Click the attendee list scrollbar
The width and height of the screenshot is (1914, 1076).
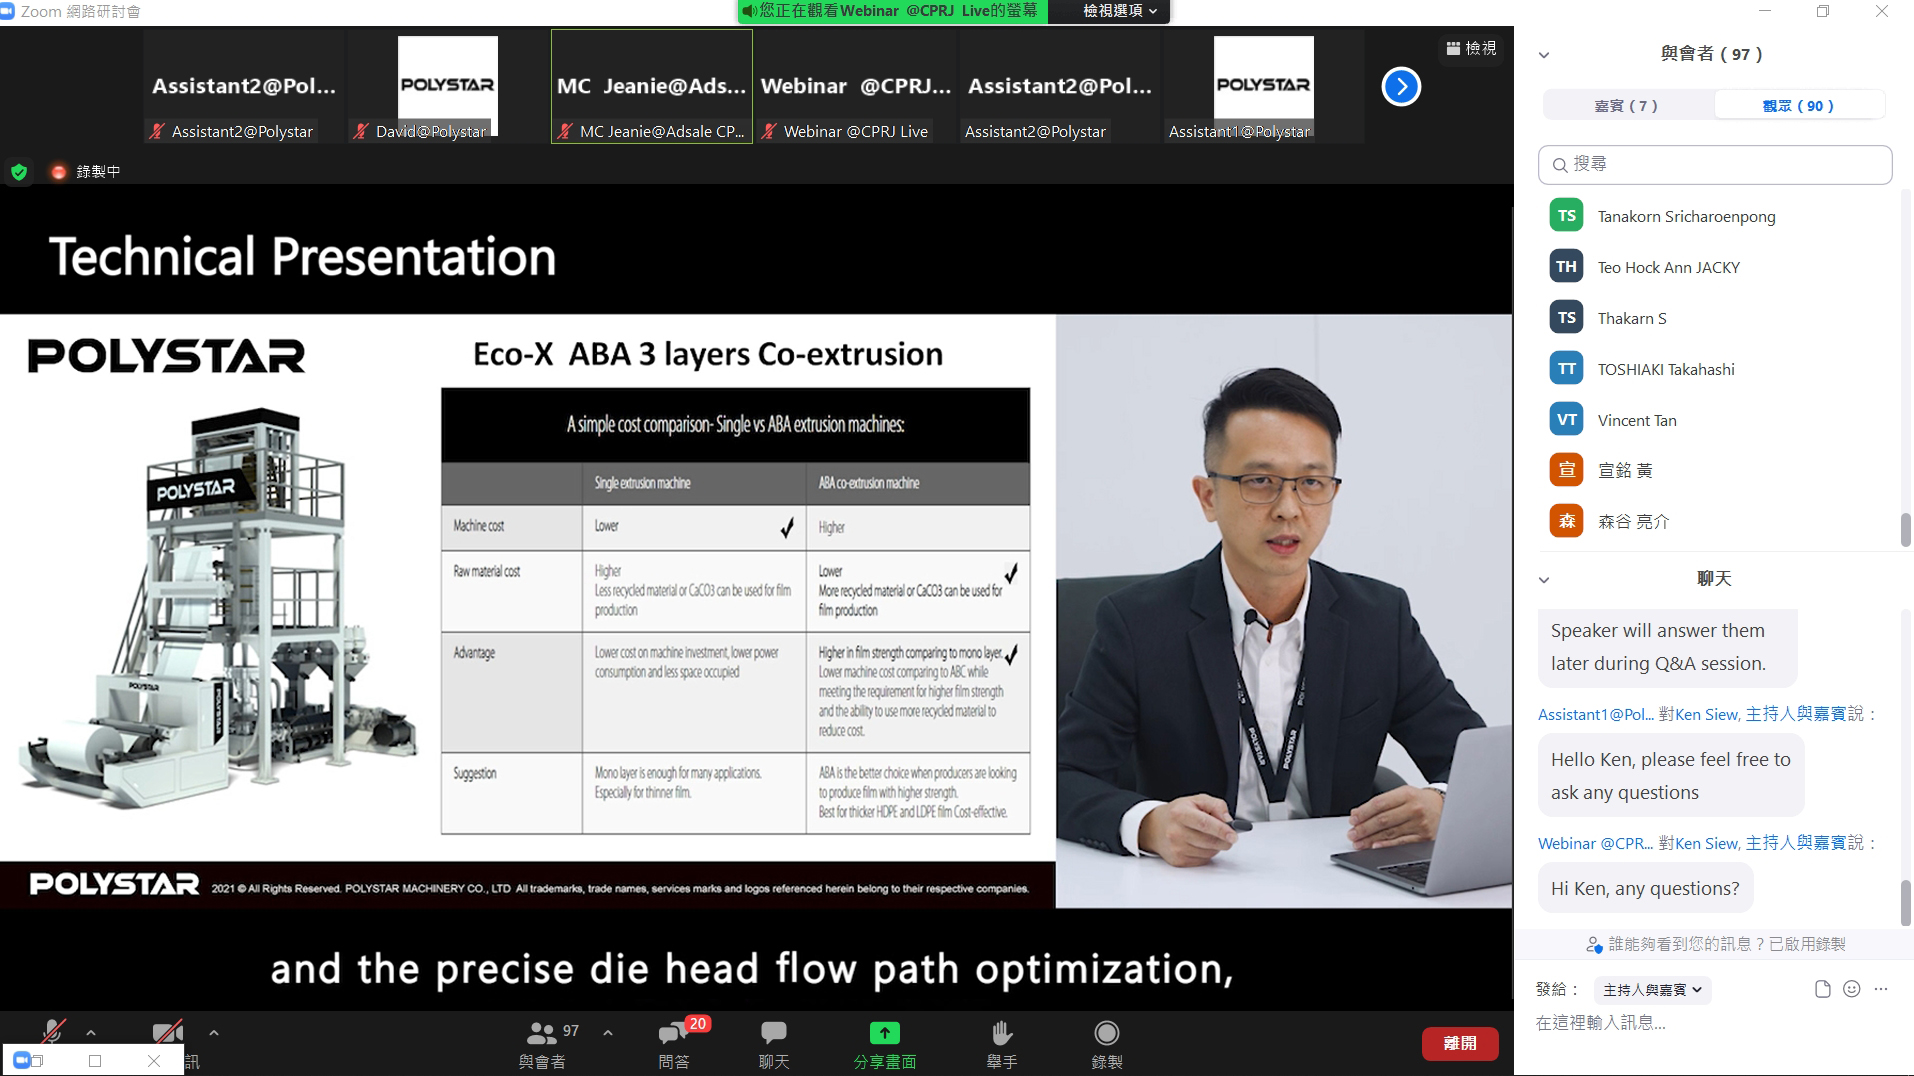pos(1906,530)
